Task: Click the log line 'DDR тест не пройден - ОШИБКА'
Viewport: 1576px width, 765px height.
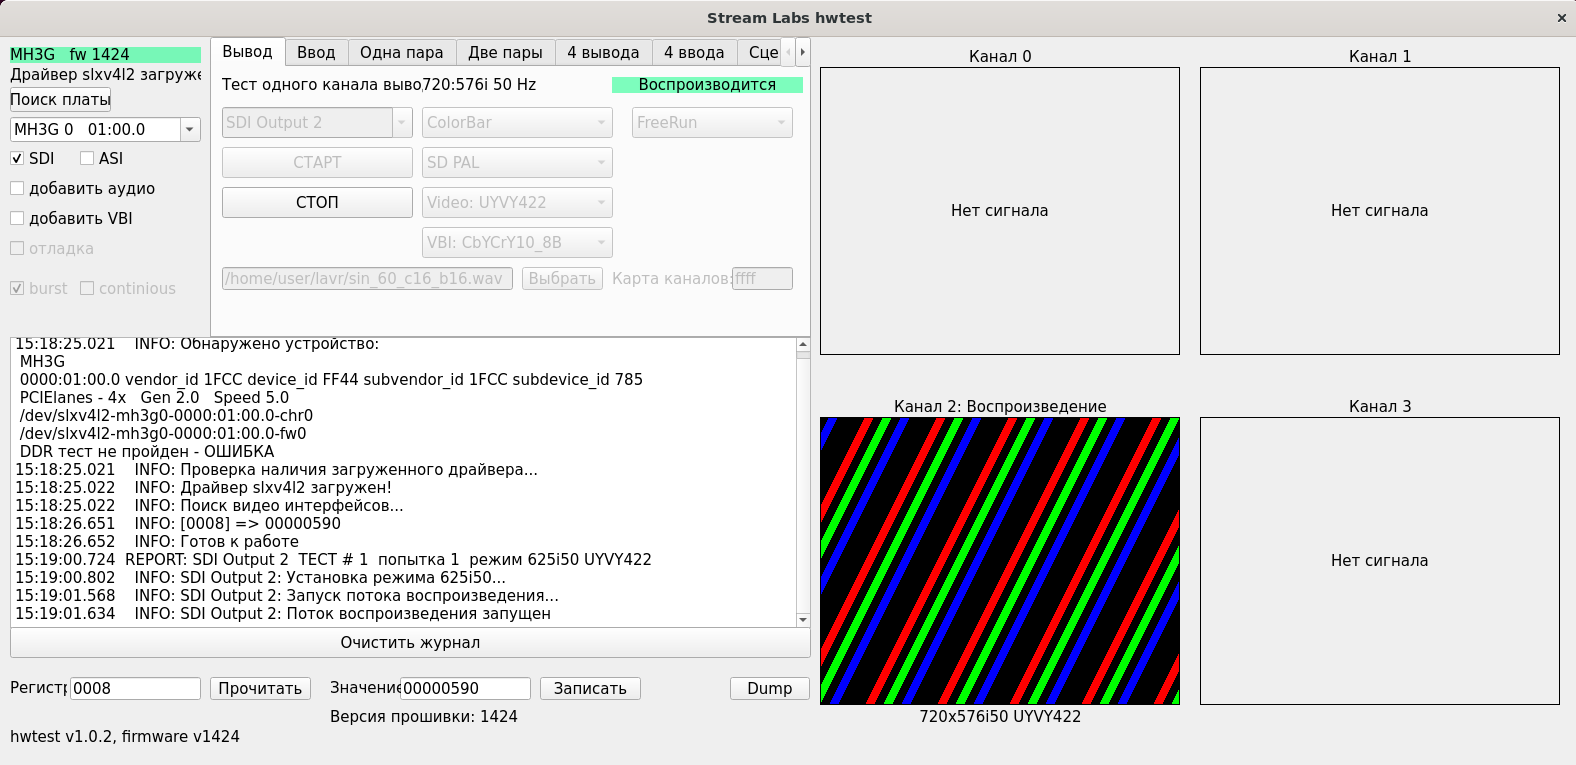Action: 147,451
